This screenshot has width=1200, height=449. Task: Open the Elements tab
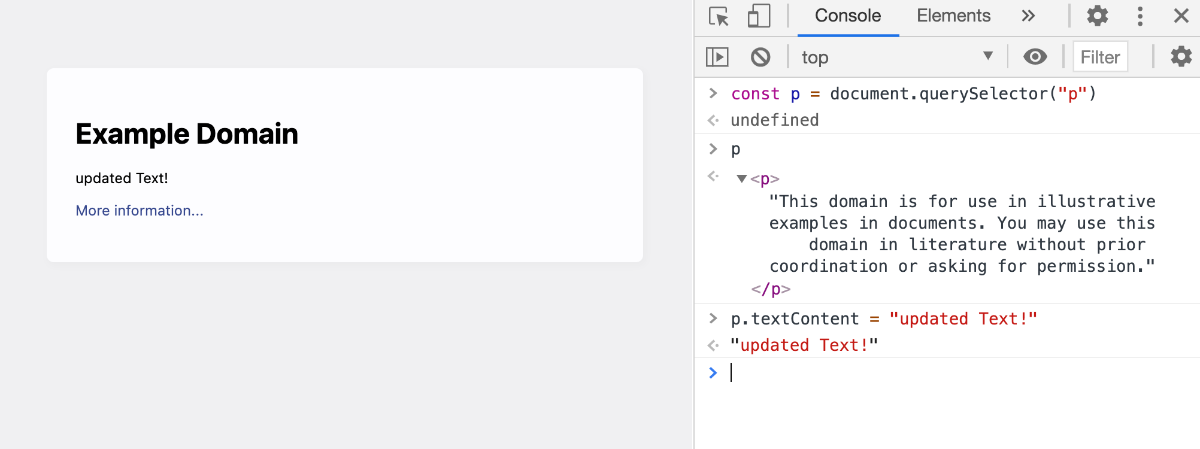pyautogui.click(x=953, y=16)
